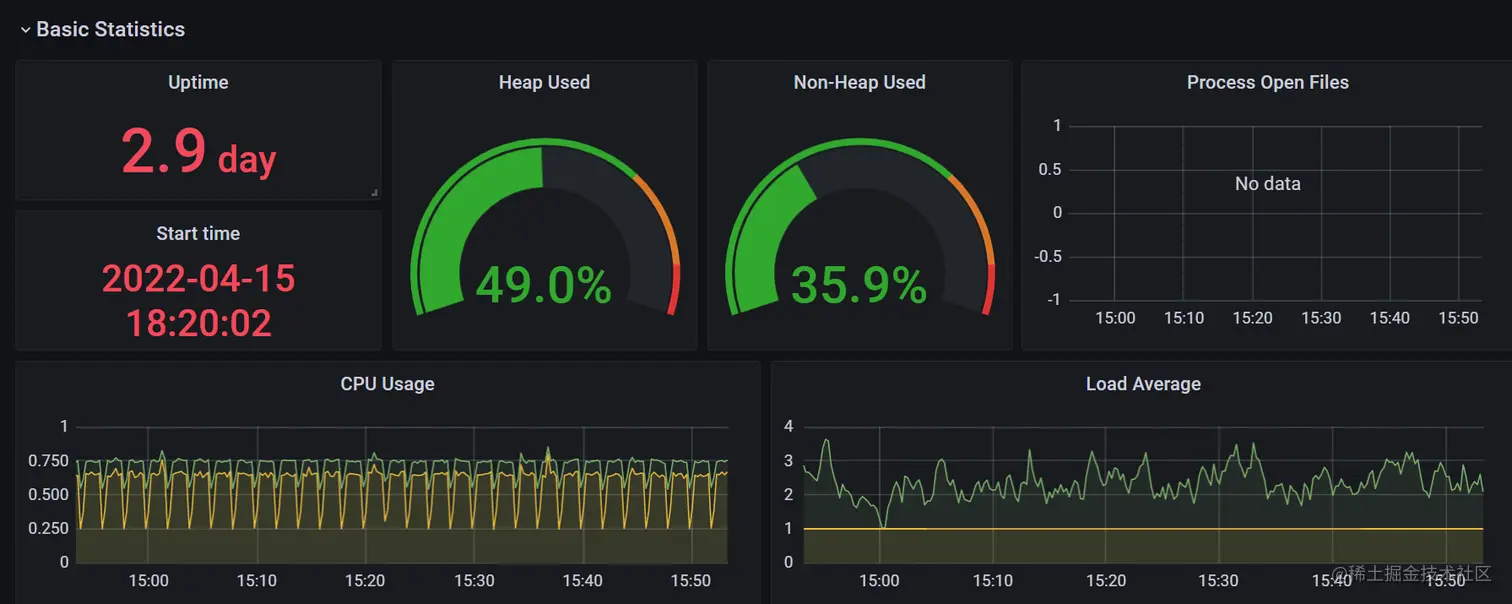Open the Uptime panel title menu
1512x604 pixels.
[198, 82]
